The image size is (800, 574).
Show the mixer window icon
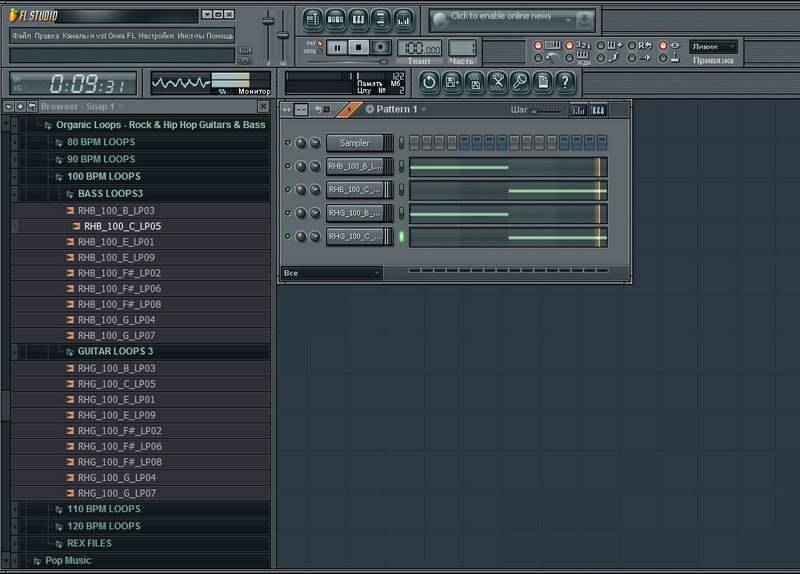[404, 19]
